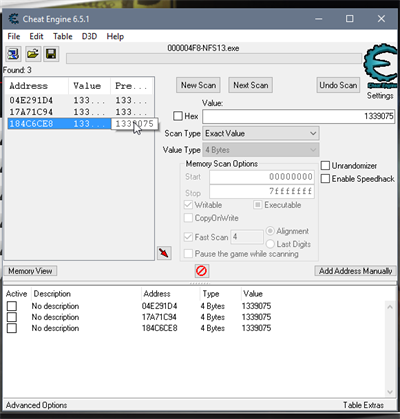Enable the Unrandomizer checkbox
400x419 pixels.
(325, 165)
